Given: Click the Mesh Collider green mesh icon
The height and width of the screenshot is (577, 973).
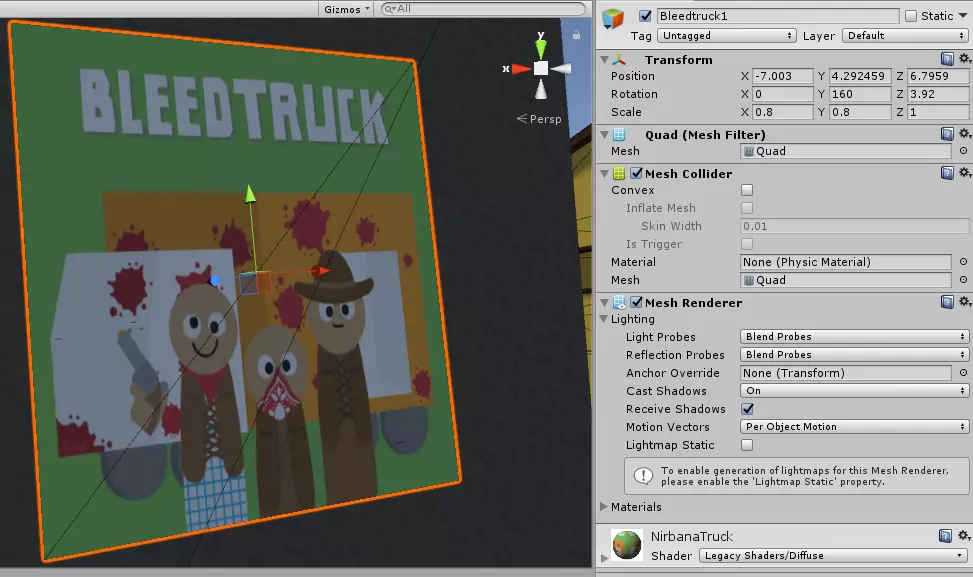Looking at the screenshot, I should [619, 174].
